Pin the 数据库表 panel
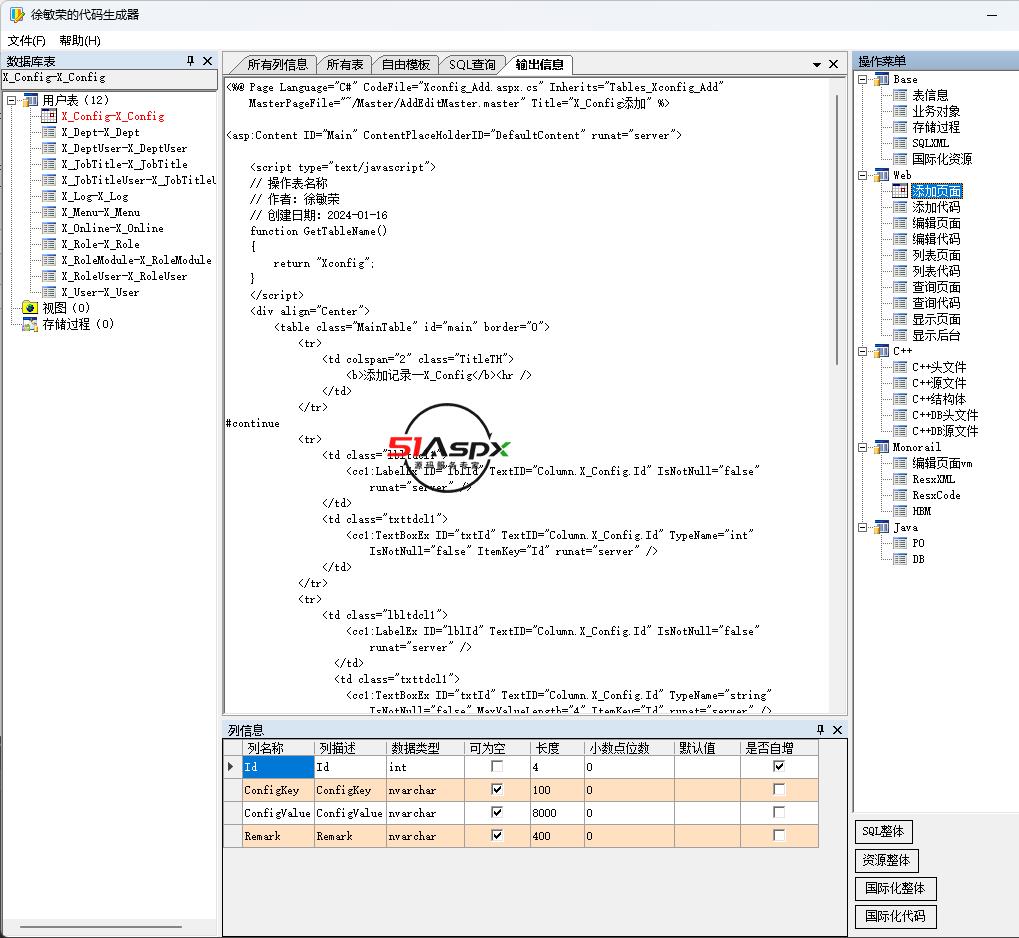 [x=190, y=60]
